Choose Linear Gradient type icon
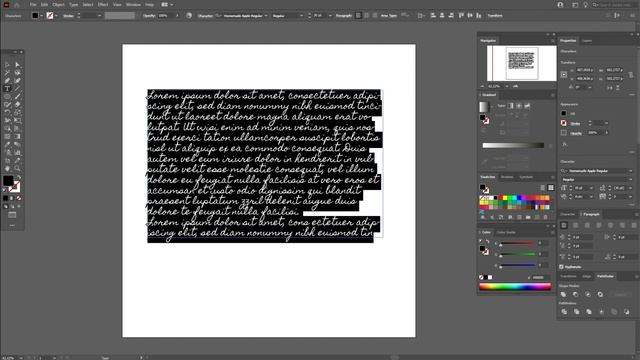This screenshot has height=360, width=640. pyautogui.click(x=511, y=106)
